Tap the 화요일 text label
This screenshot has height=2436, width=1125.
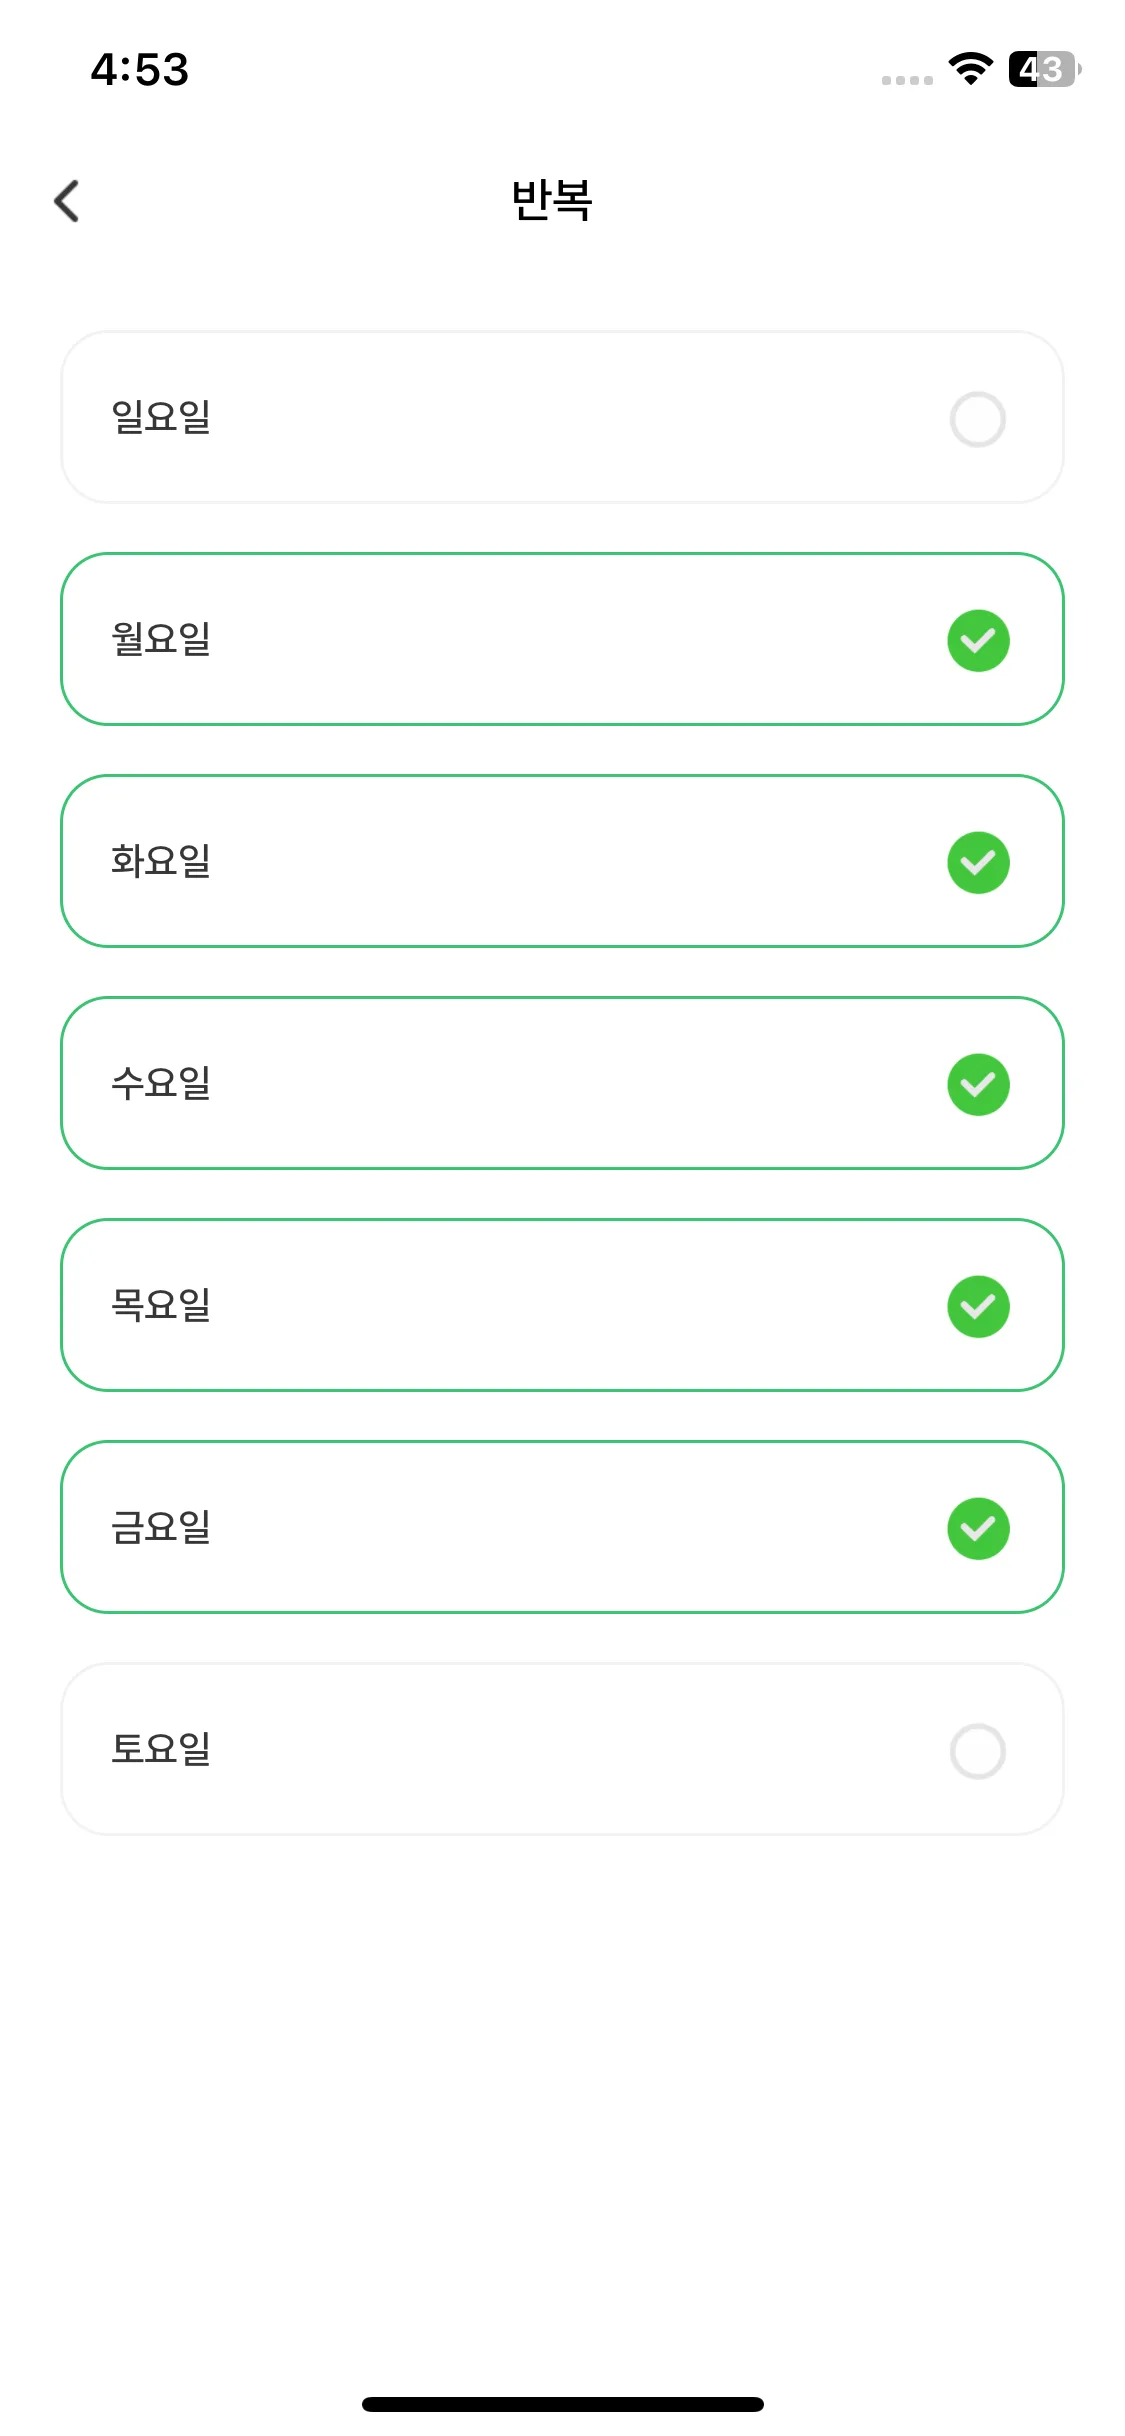point(161,861)
